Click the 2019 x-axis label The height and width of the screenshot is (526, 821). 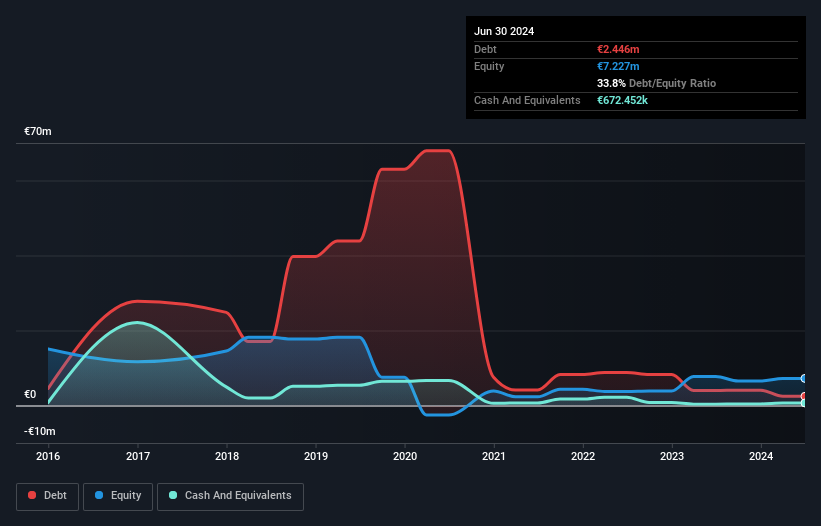click(316, 456)
